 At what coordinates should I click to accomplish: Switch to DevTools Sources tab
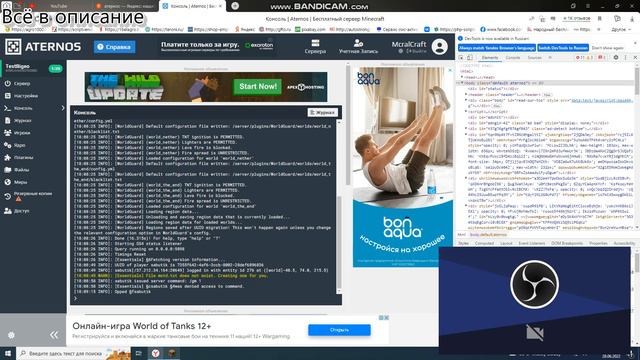(534, 58)
